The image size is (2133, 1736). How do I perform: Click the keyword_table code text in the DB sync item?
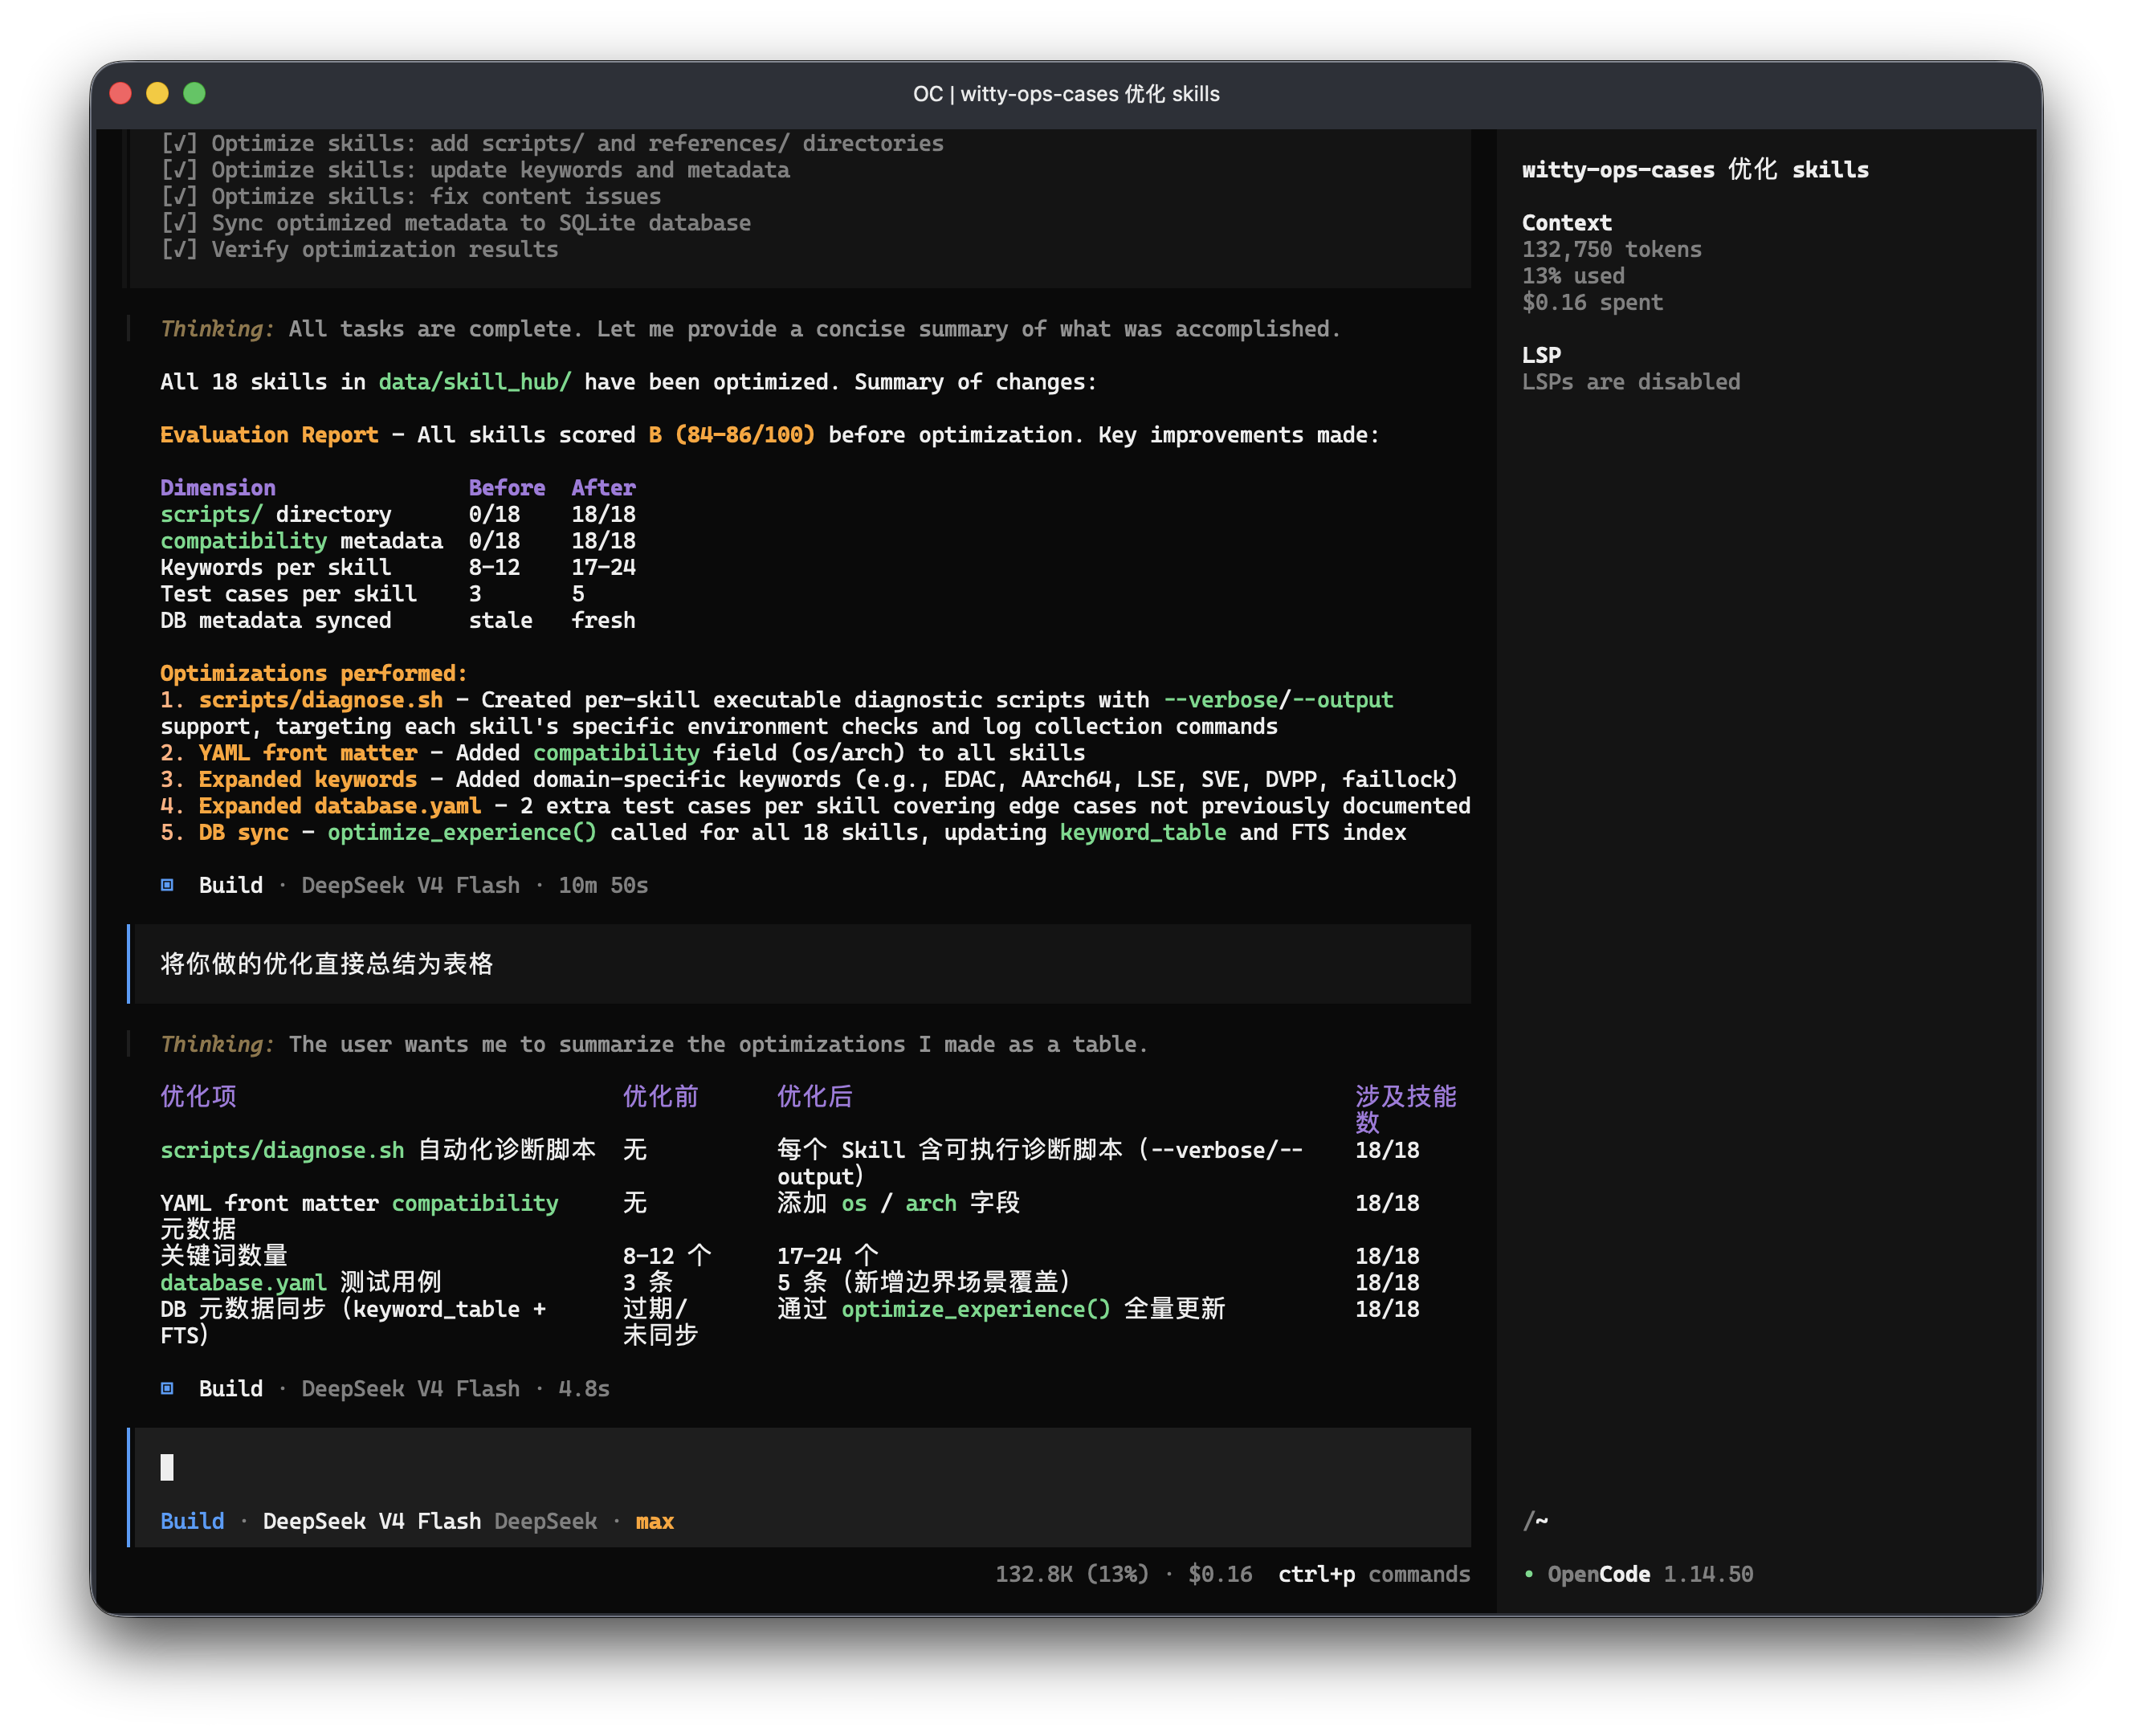pyautogui.click(x=1143, y=832)
